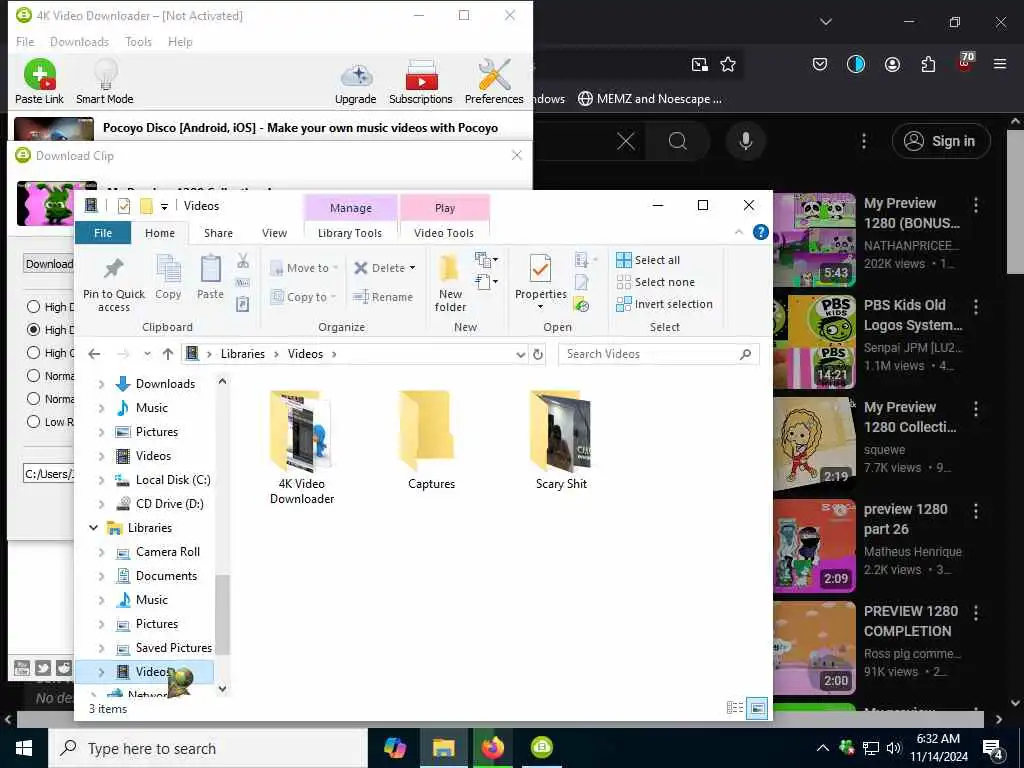Select the first High Definition radio option

tap(33, 306)
